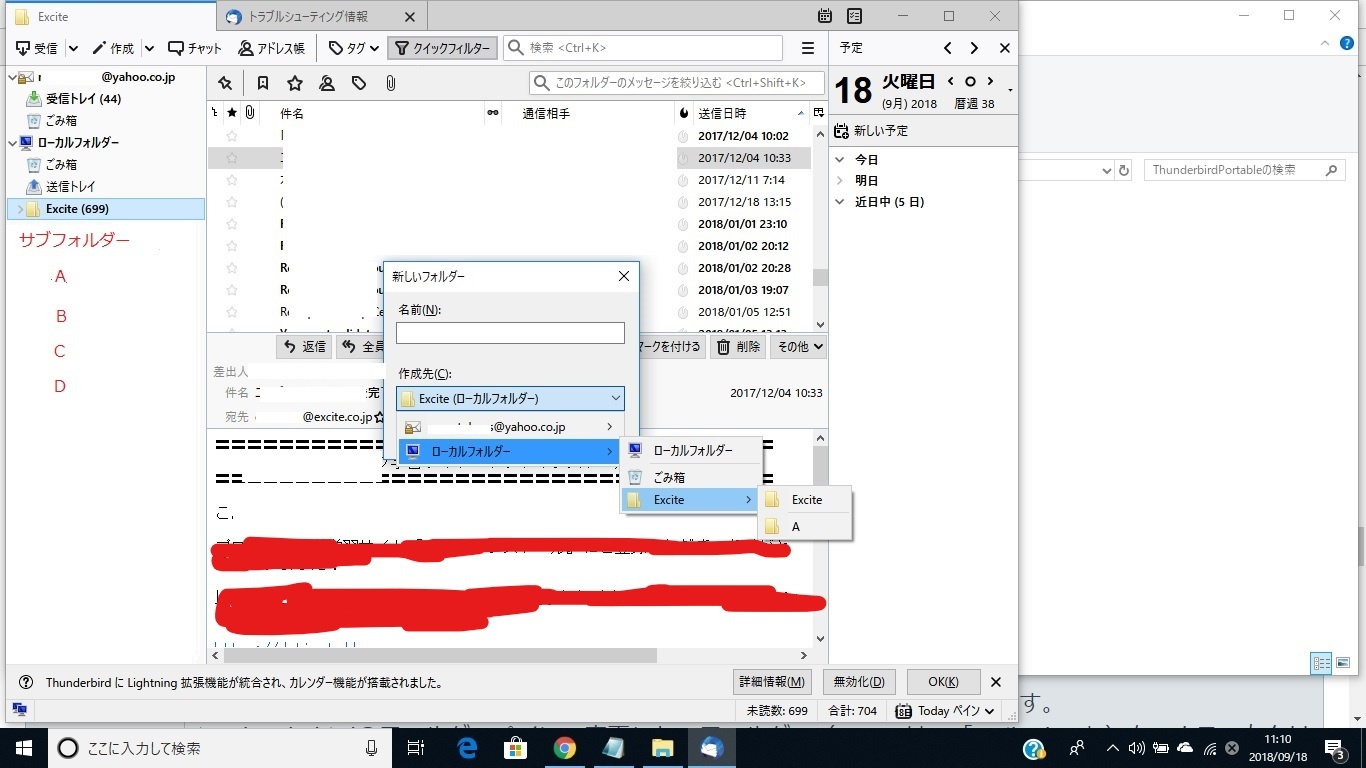The width and height of the screenshot is (1366, 768).
Task: Open the Thunderbird hamburger menu
Action: click(808, 48)
